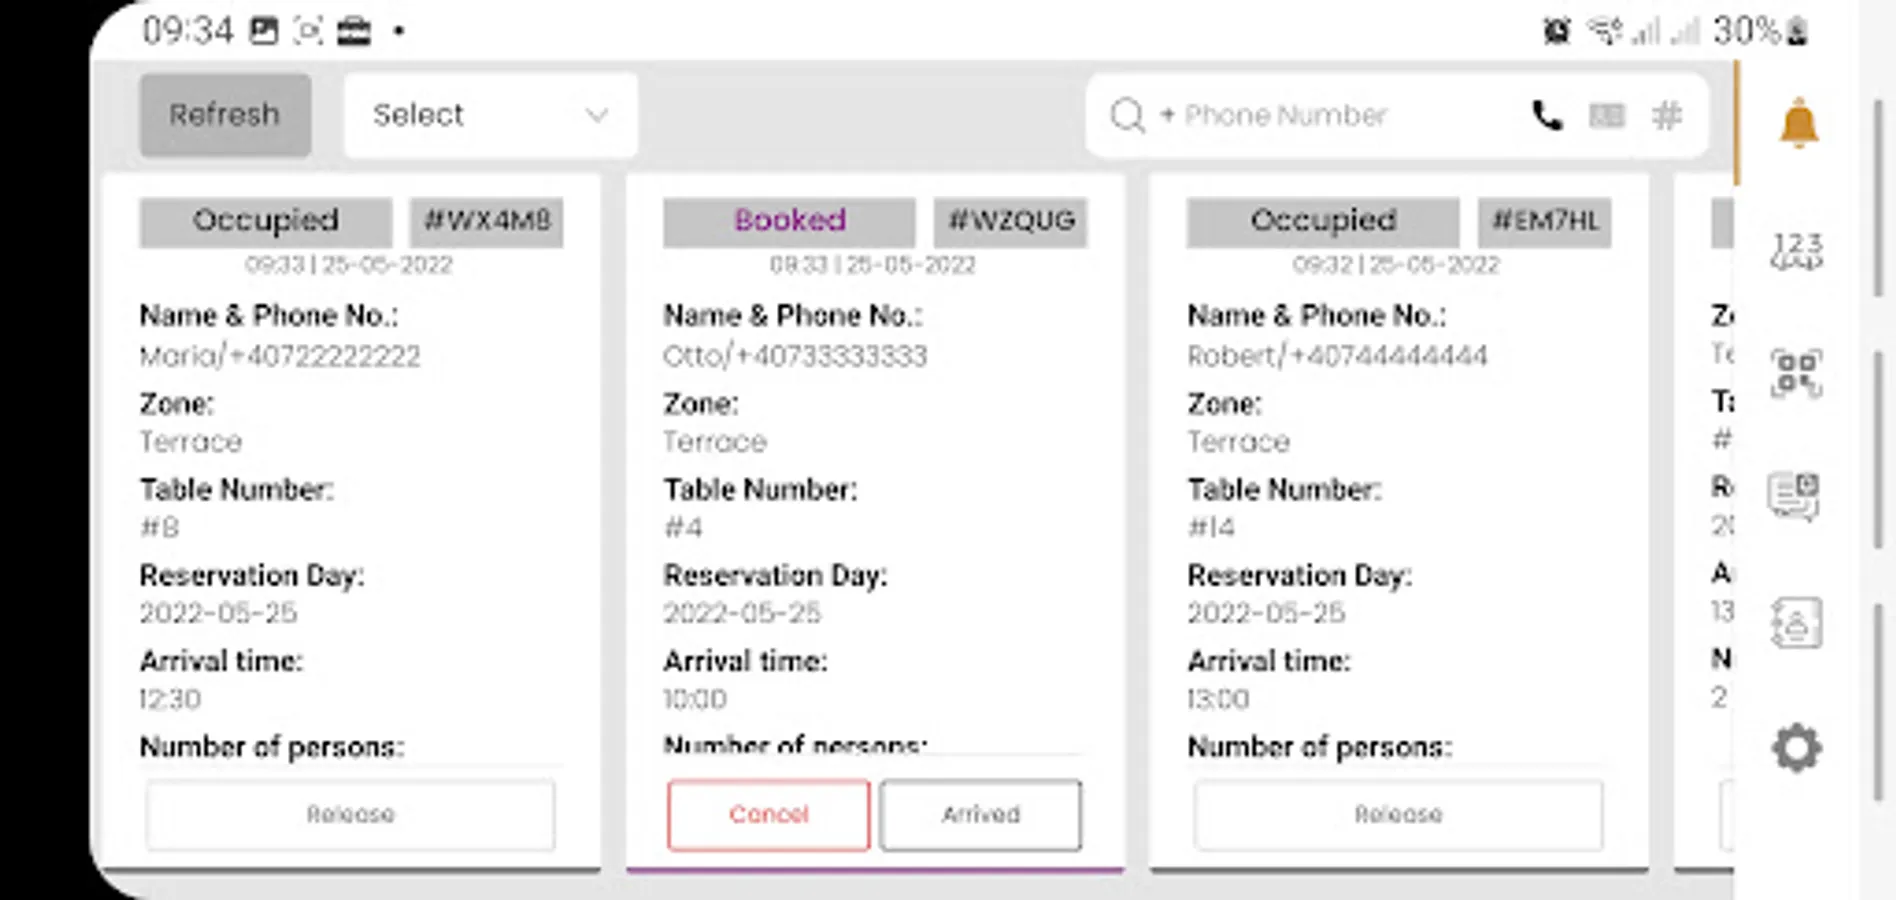Viewport: 1896px width, 900px height.
Task: Click reservation code #WZQUG tag
Action: [1010, 221]
